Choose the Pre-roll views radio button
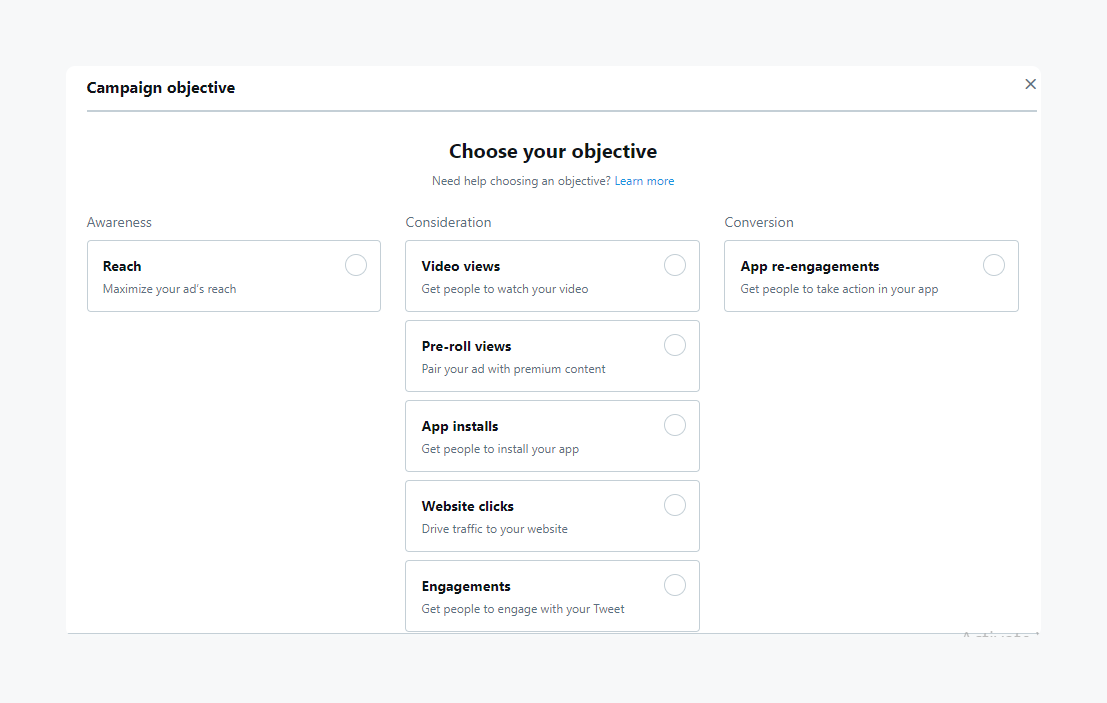The image size is (1107, 703). pos(675,345)
